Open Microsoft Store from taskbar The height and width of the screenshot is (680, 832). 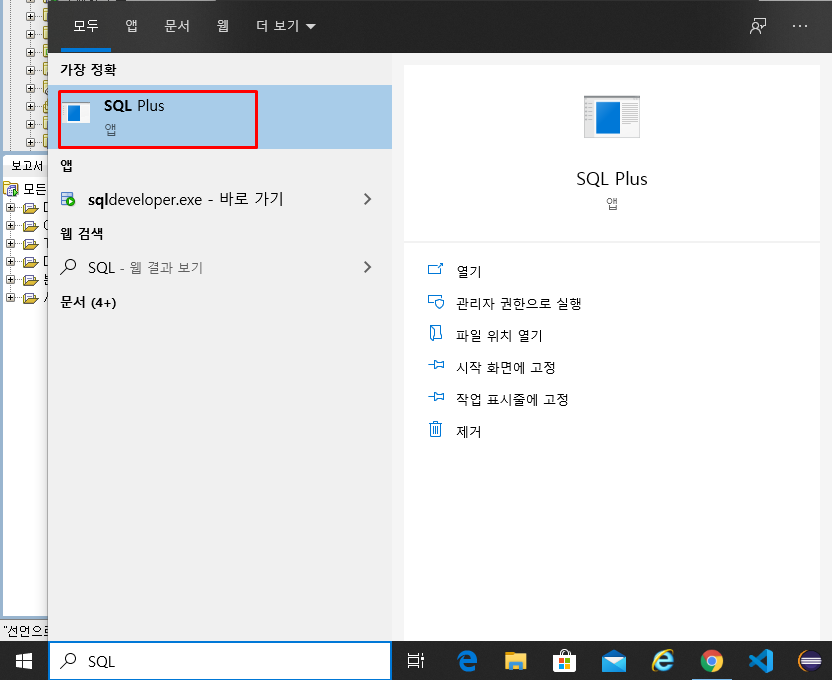[x=564, y=661]
